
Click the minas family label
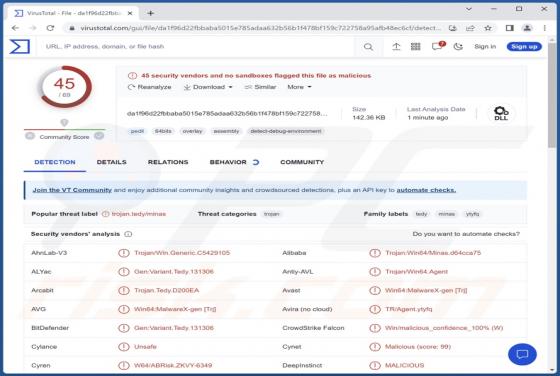click(x=446, y=214)
